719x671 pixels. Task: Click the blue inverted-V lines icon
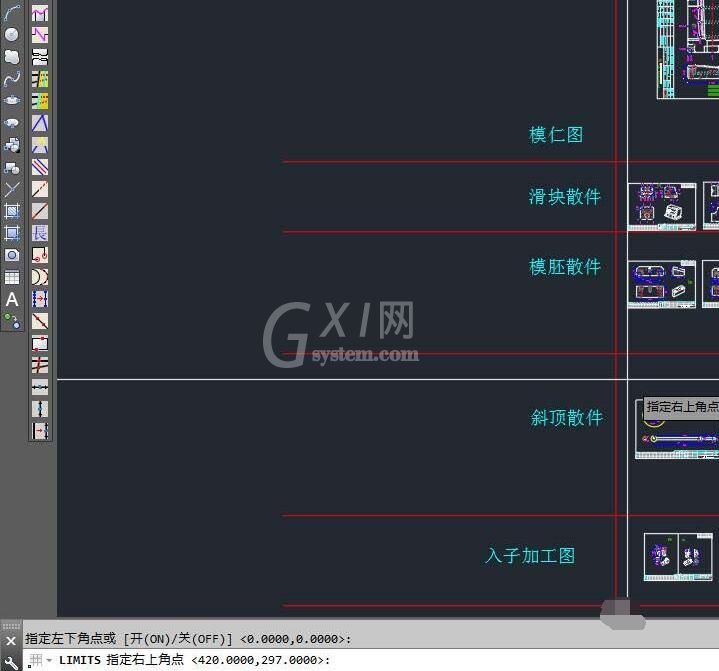(40, 123)
